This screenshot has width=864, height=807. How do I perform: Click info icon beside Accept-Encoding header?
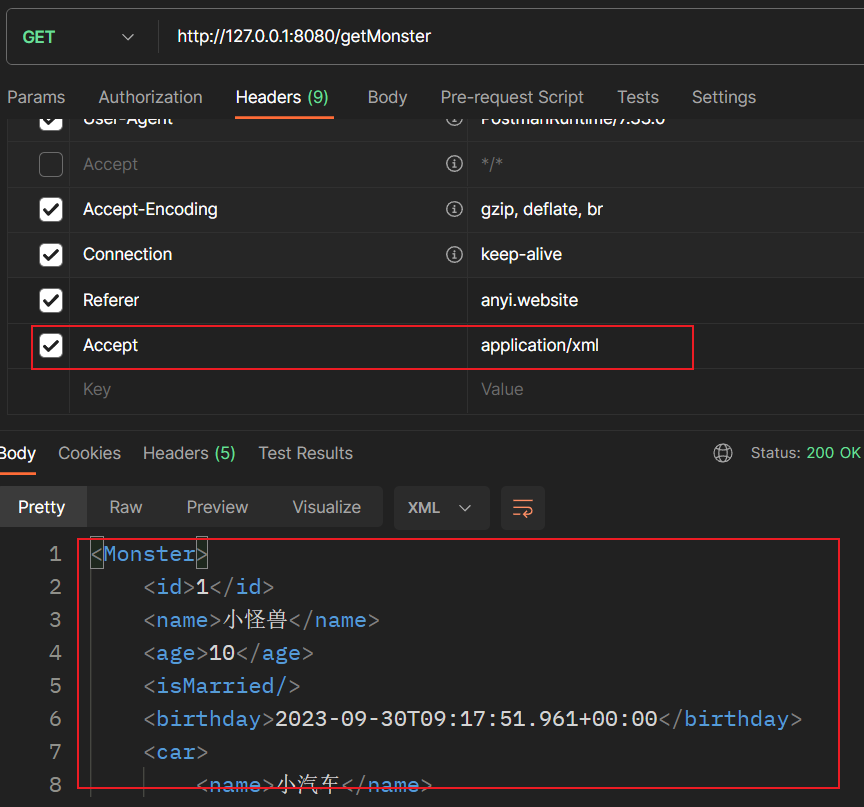coord(454,209)
